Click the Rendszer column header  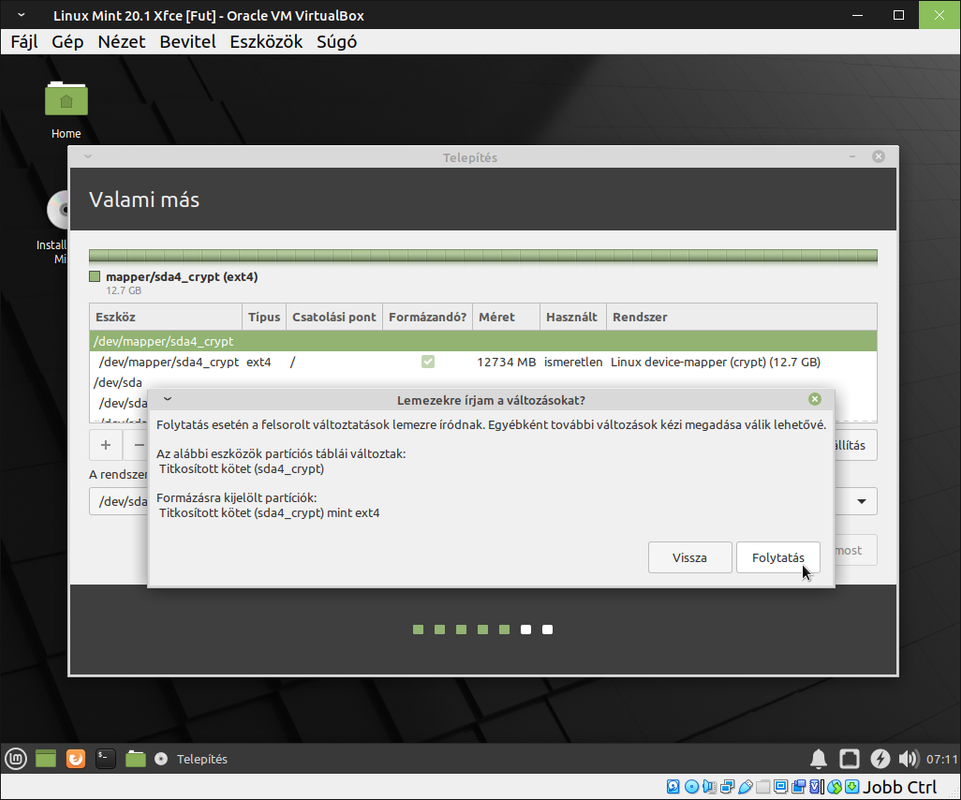coord(742,317)
